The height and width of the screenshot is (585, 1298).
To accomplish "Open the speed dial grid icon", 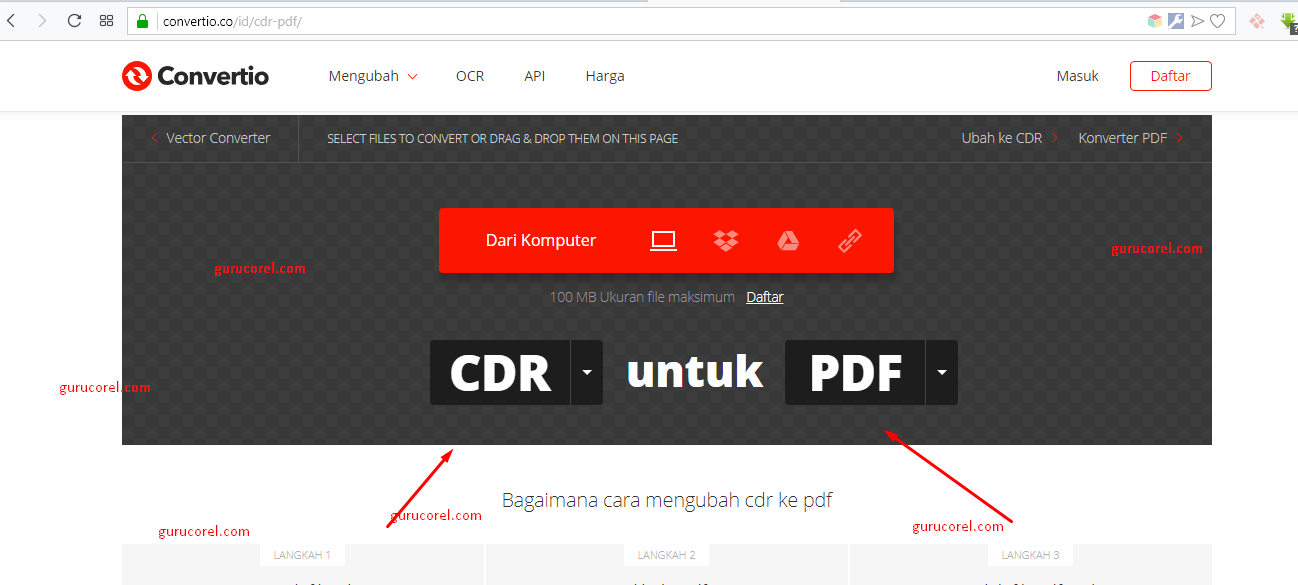I will [106, 20].
